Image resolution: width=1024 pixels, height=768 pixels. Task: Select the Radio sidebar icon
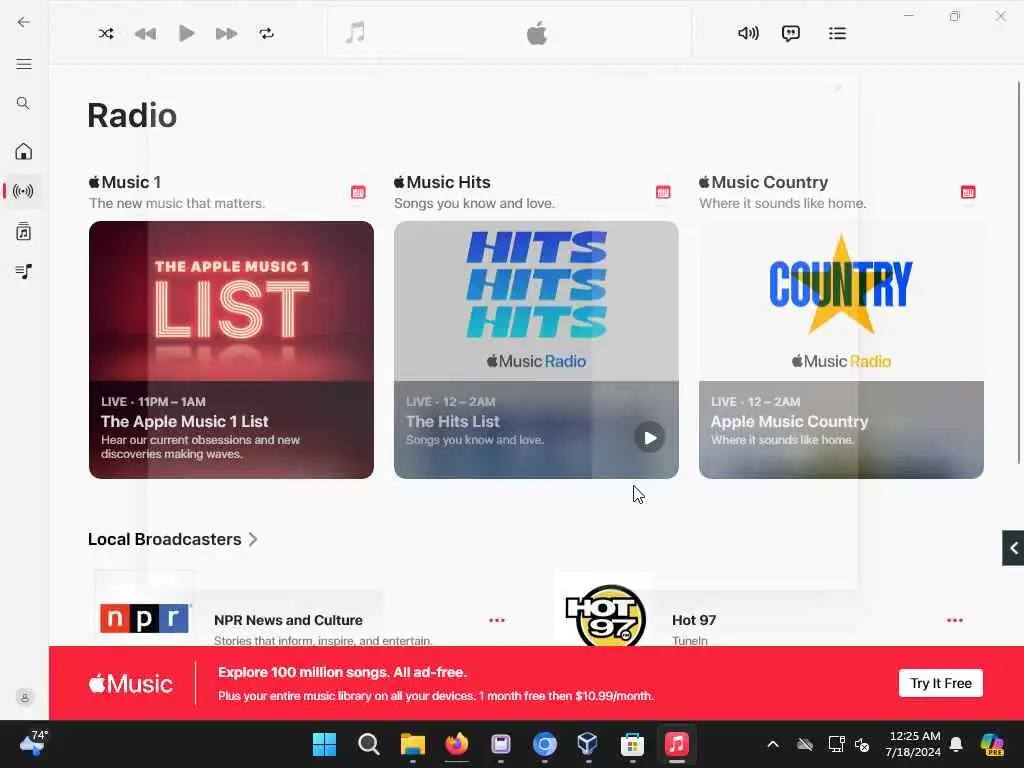point(24,191)
